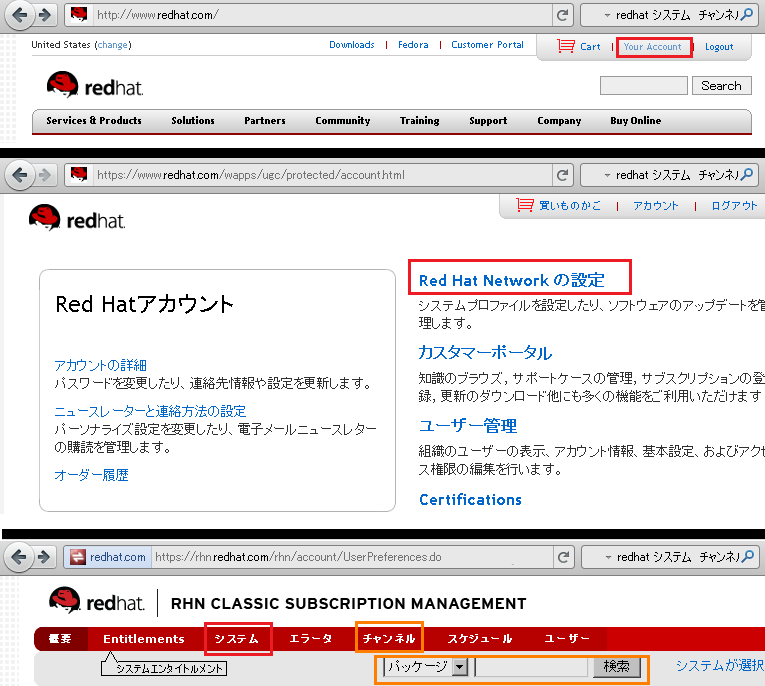Select the エラータ tab
The width and height of the screenshot is (765, 686).
pyautogui.click(x=311, y=639)
